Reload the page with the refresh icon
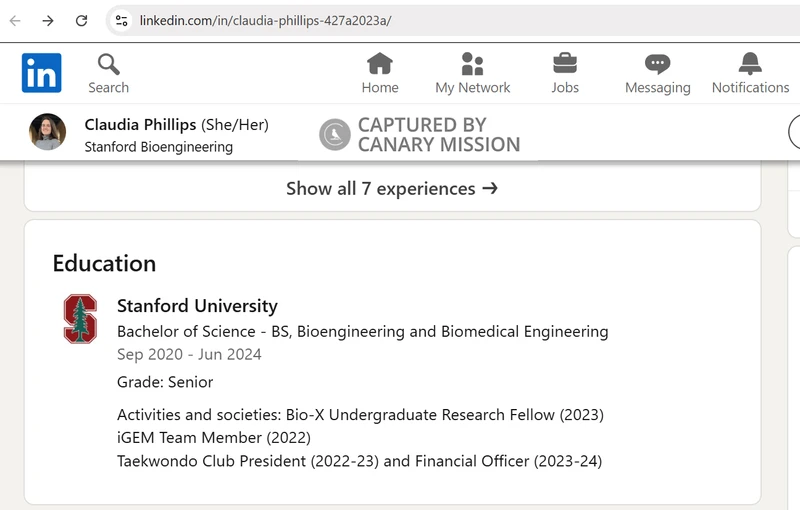The height and width of the screenshot is (510, 800). click(x=82, y=21)
